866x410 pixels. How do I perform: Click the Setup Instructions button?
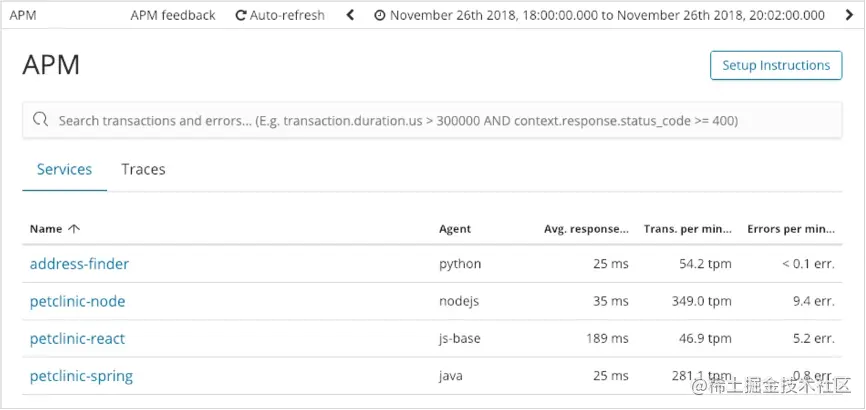point(776,66)
